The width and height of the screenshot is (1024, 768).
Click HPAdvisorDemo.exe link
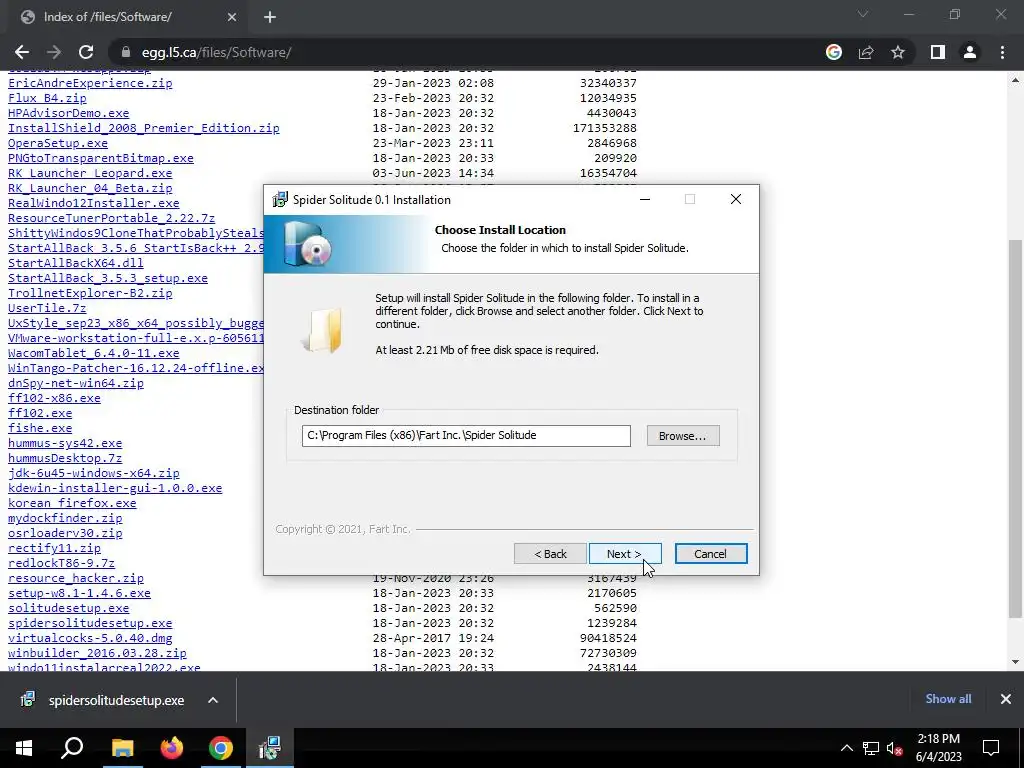[x=69, y=113]
